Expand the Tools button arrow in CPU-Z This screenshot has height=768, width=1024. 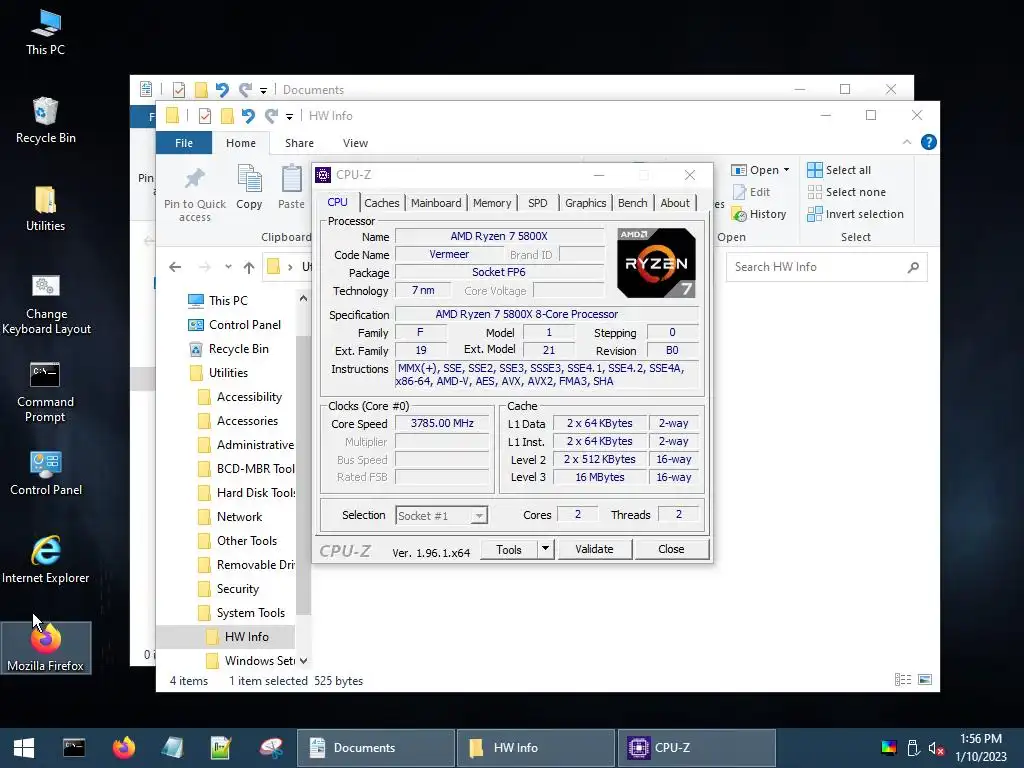[x=545, y=549]
